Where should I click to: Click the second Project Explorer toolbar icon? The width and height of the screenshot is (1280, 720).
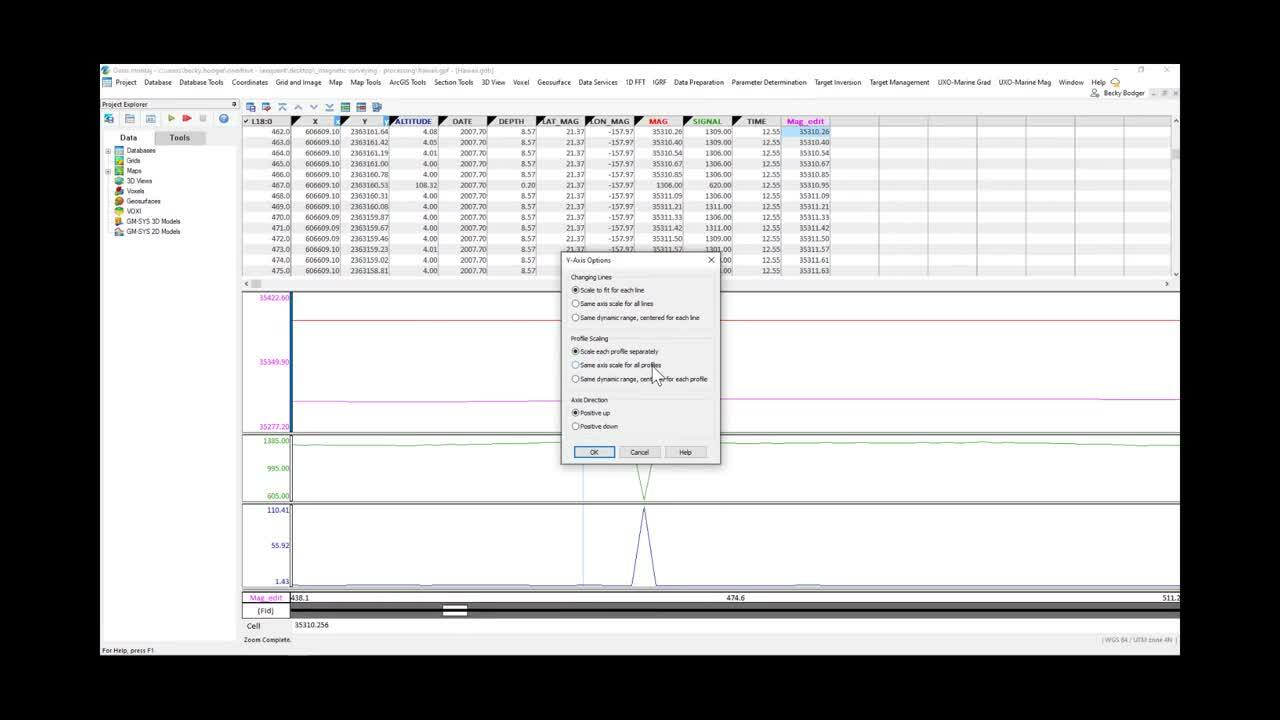[x=129, y=118]
